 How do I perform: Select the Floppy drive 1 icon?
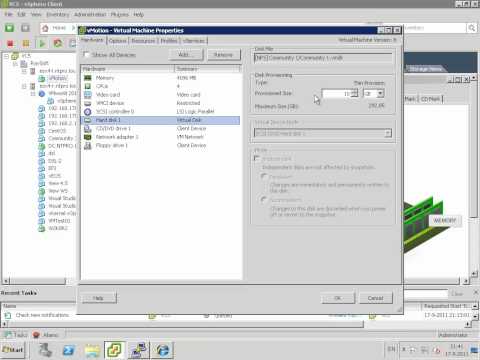coord(88,145)
